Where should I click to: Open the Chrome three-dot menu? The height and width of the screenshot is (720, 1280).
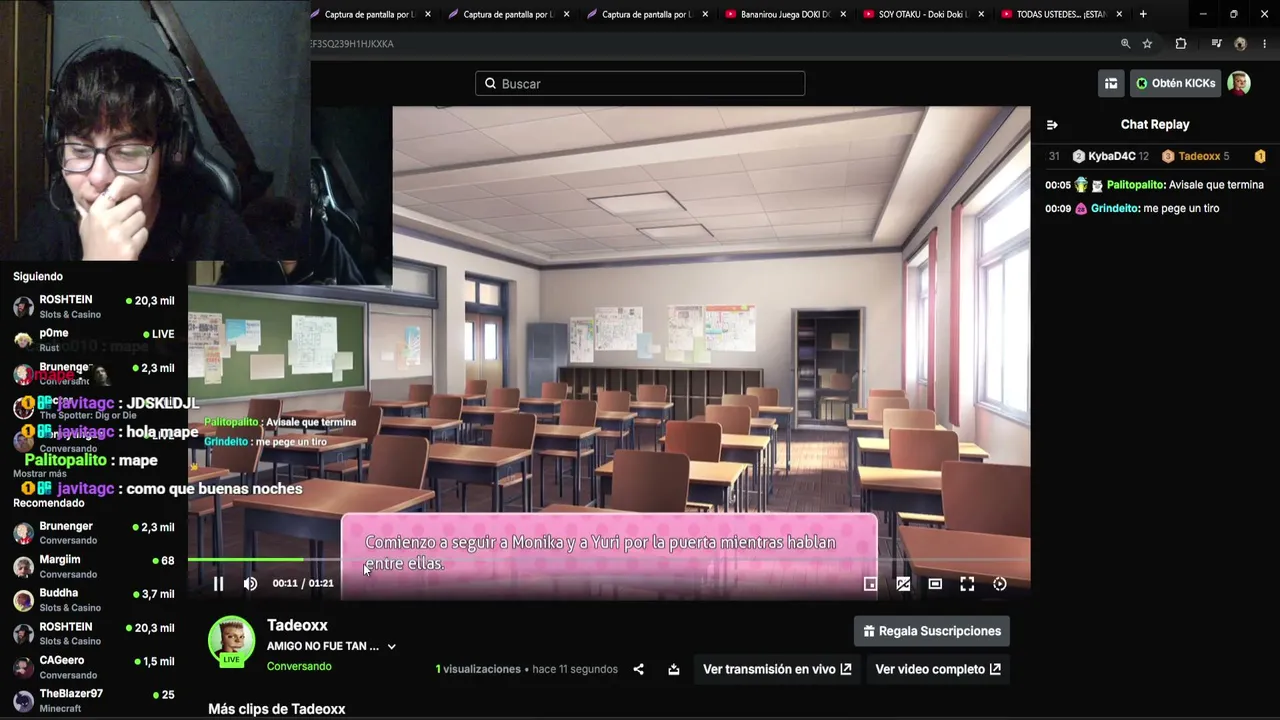(1265, 44)
